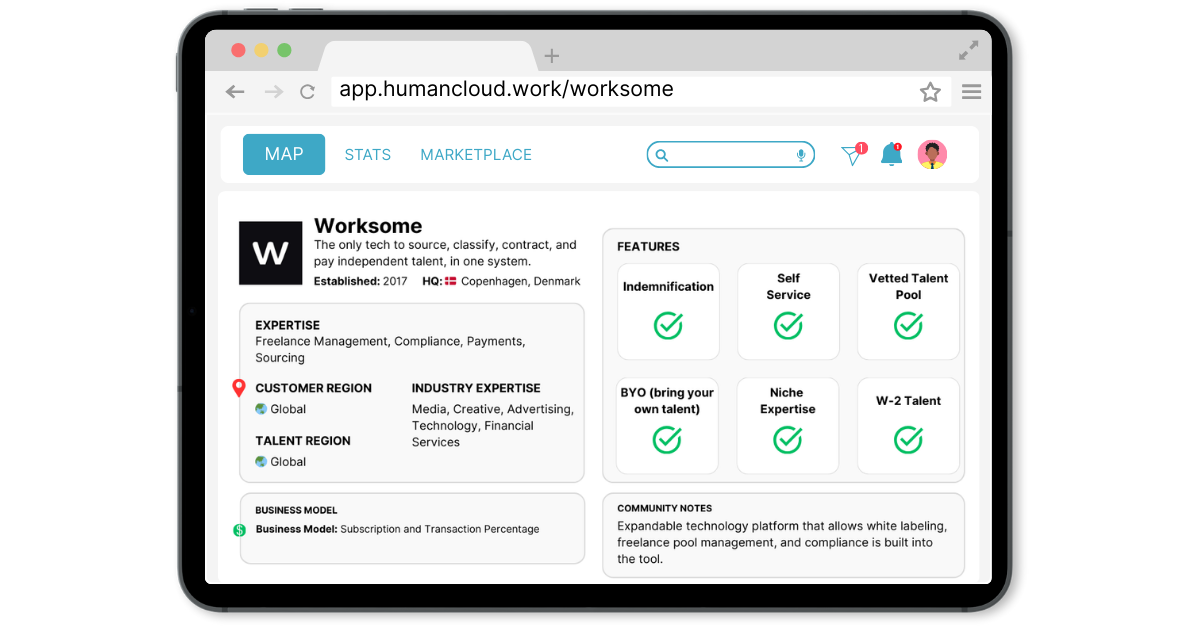The image size is (1200, 627).
Task: Click the FEATURES heading
Action: pyautogui.click(x=648, y=247)
